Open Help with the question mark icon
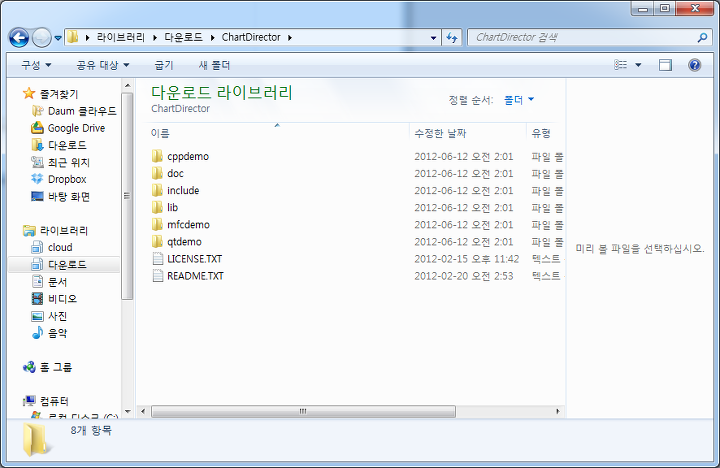The height and width of the screenshot is (468, 720). point(695,65)
